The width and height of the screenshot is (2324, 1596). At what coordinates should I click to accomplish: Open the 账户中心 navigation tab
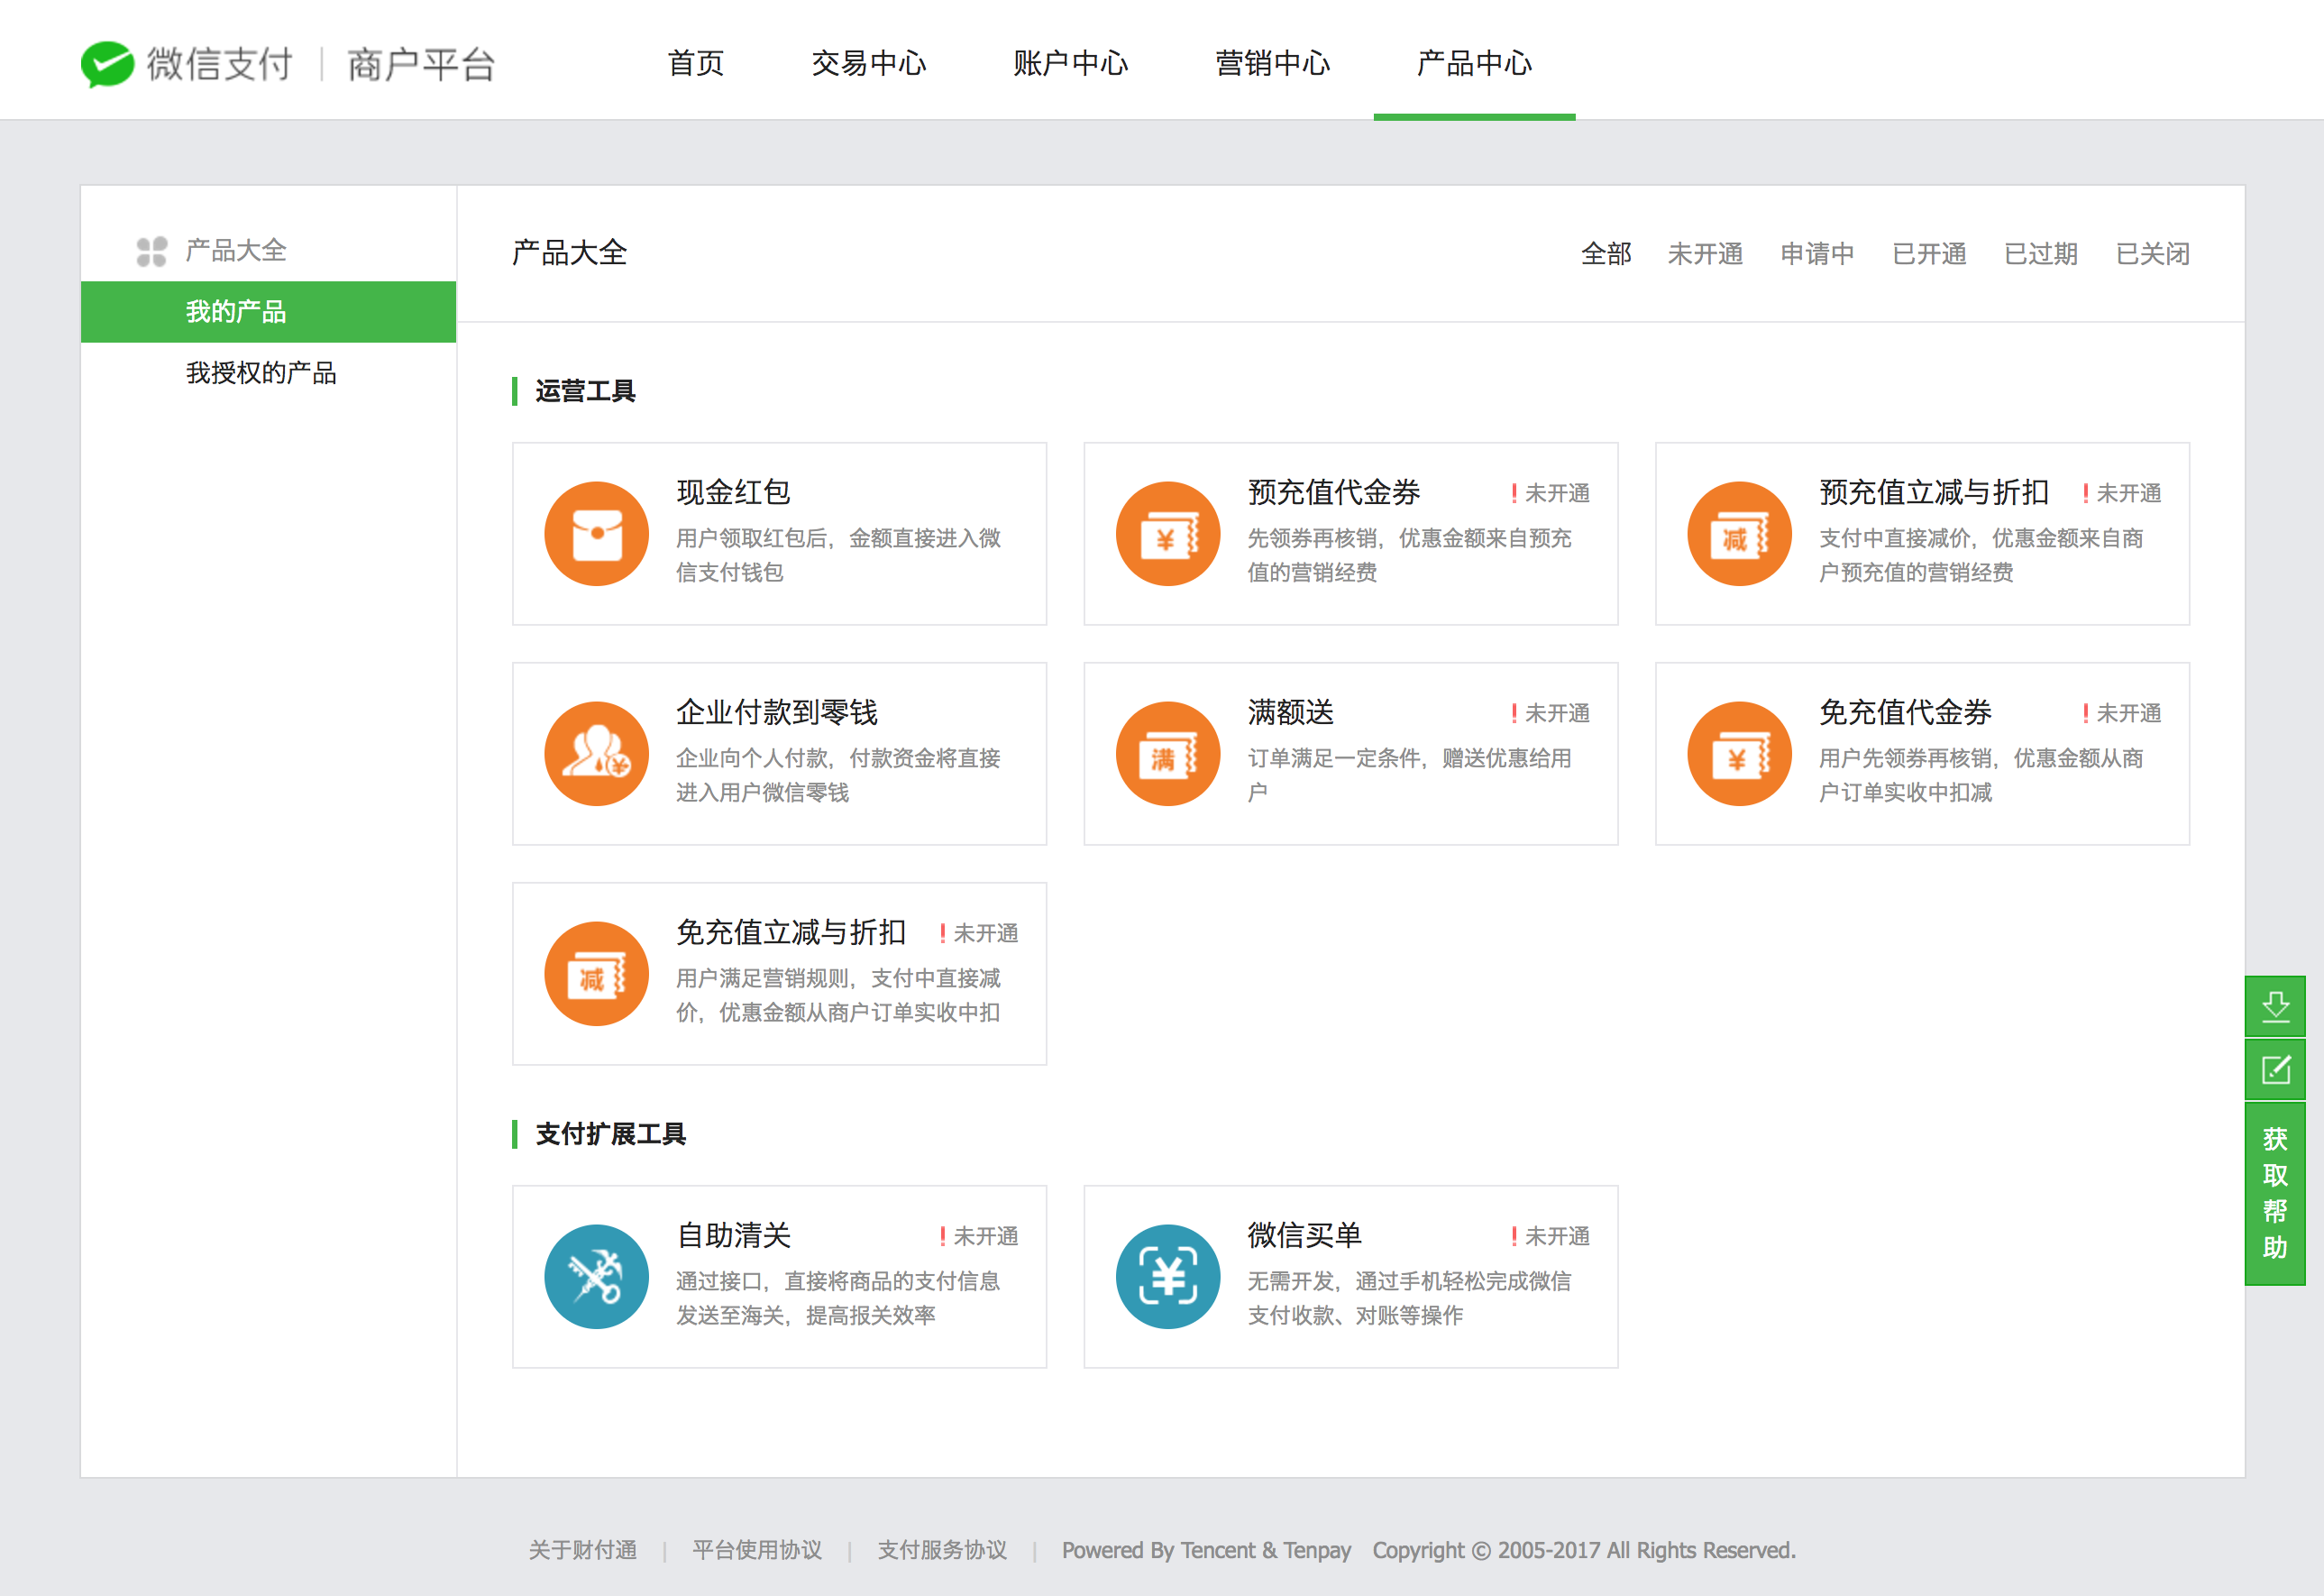click(1071, 63)
